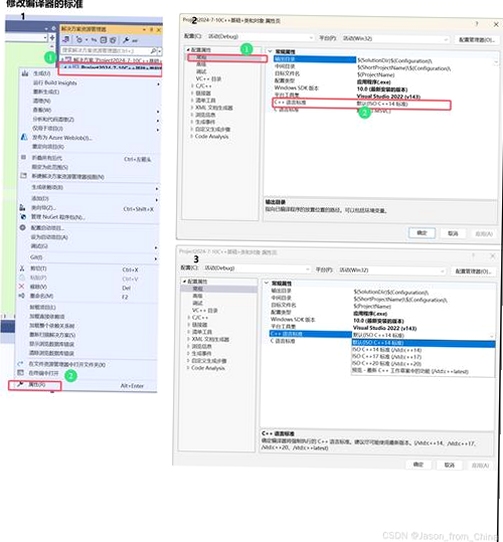Click the pin icon on Solution Explorer title bar
Screen dimensions: 503x542
(x=151, y=30)
